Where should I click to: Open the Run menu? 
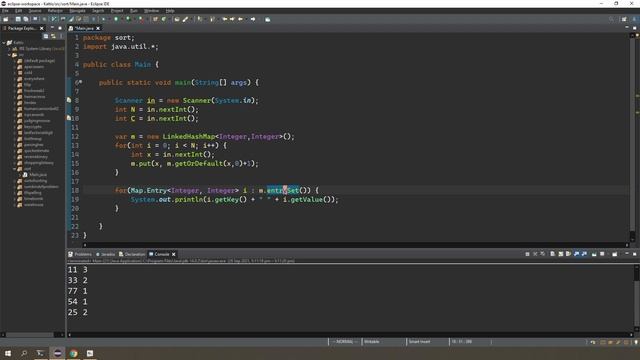pos(133,11)
